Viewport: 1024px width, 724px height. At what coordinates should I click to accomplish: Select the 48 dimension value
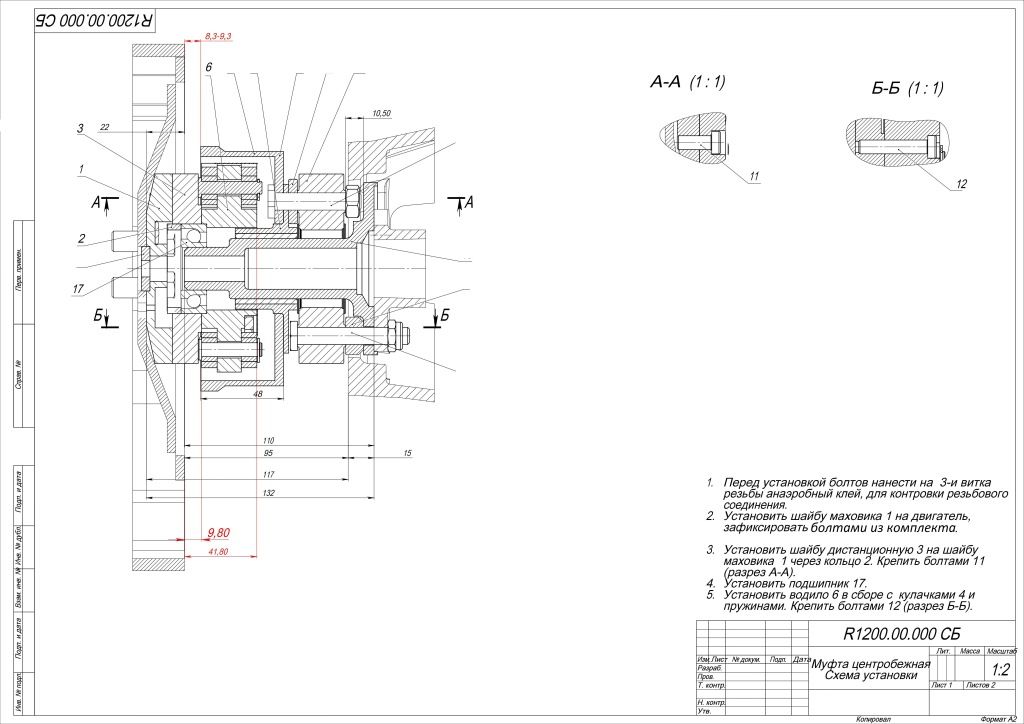click(258, 394)
